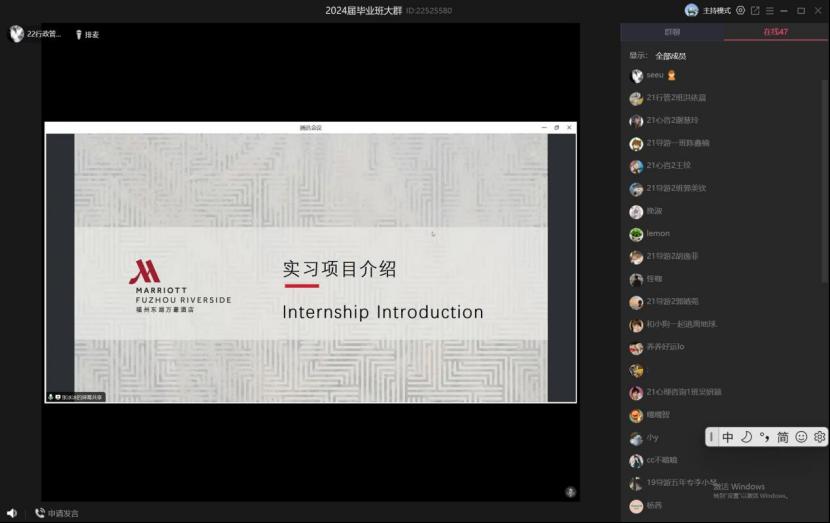
Task: Select the 在线47 online members tab
Action: (x=776, y=32)
